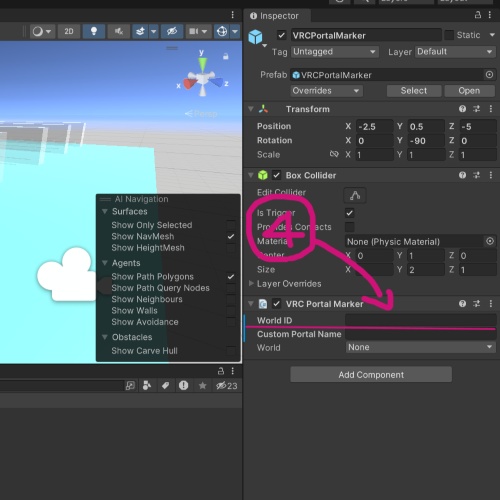500x500 pixels.
Task: Uncheck the Show NavMesh checkbox
Action: coord(231,236)
